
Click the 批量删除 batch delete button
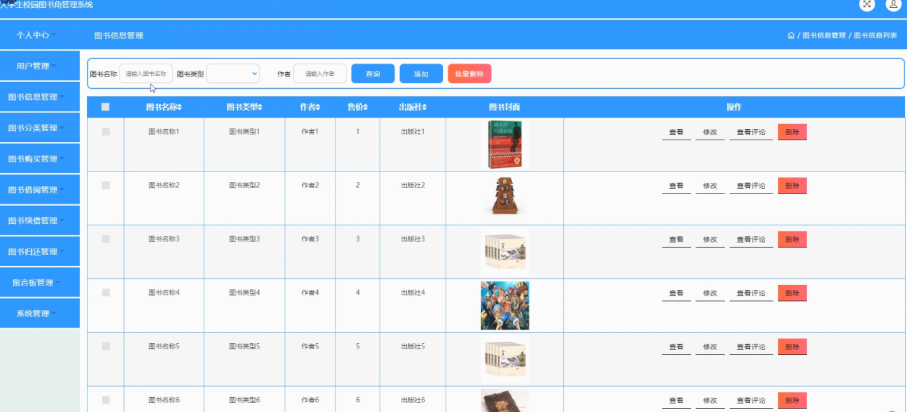(x=469, y=73)
